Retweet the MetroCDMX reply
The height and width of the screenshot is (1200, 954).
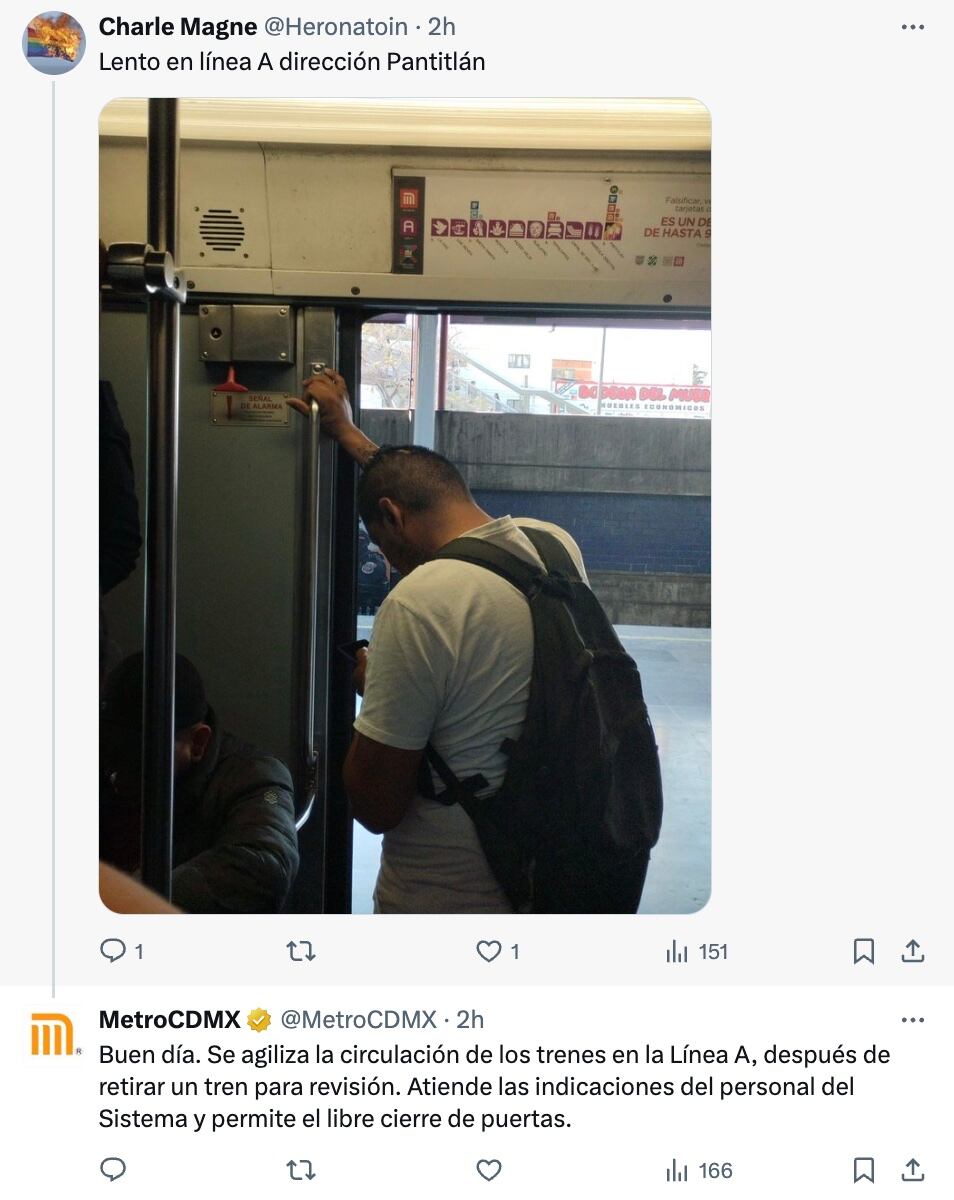(301, 1169)
